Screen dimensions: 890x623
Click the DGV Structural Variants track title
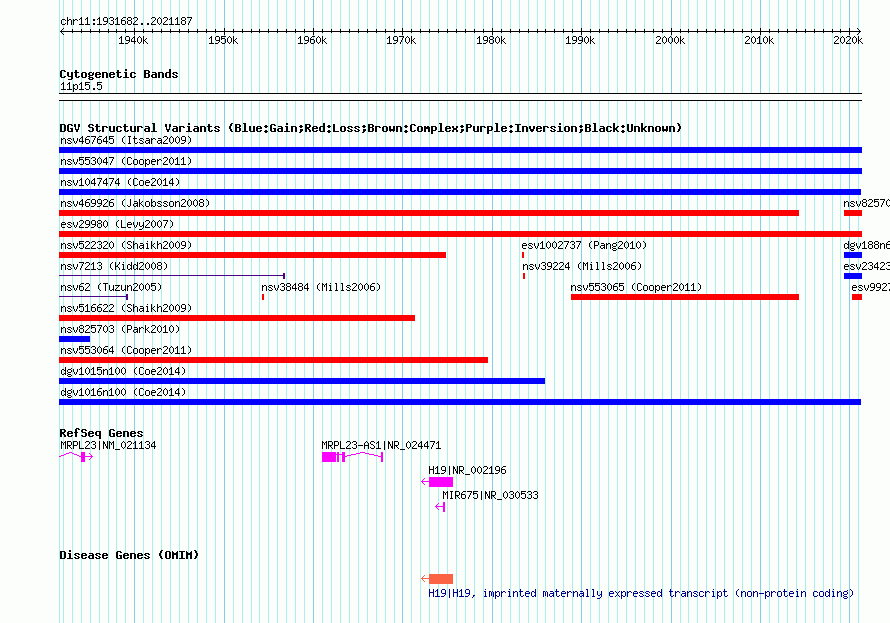(371, 128)
